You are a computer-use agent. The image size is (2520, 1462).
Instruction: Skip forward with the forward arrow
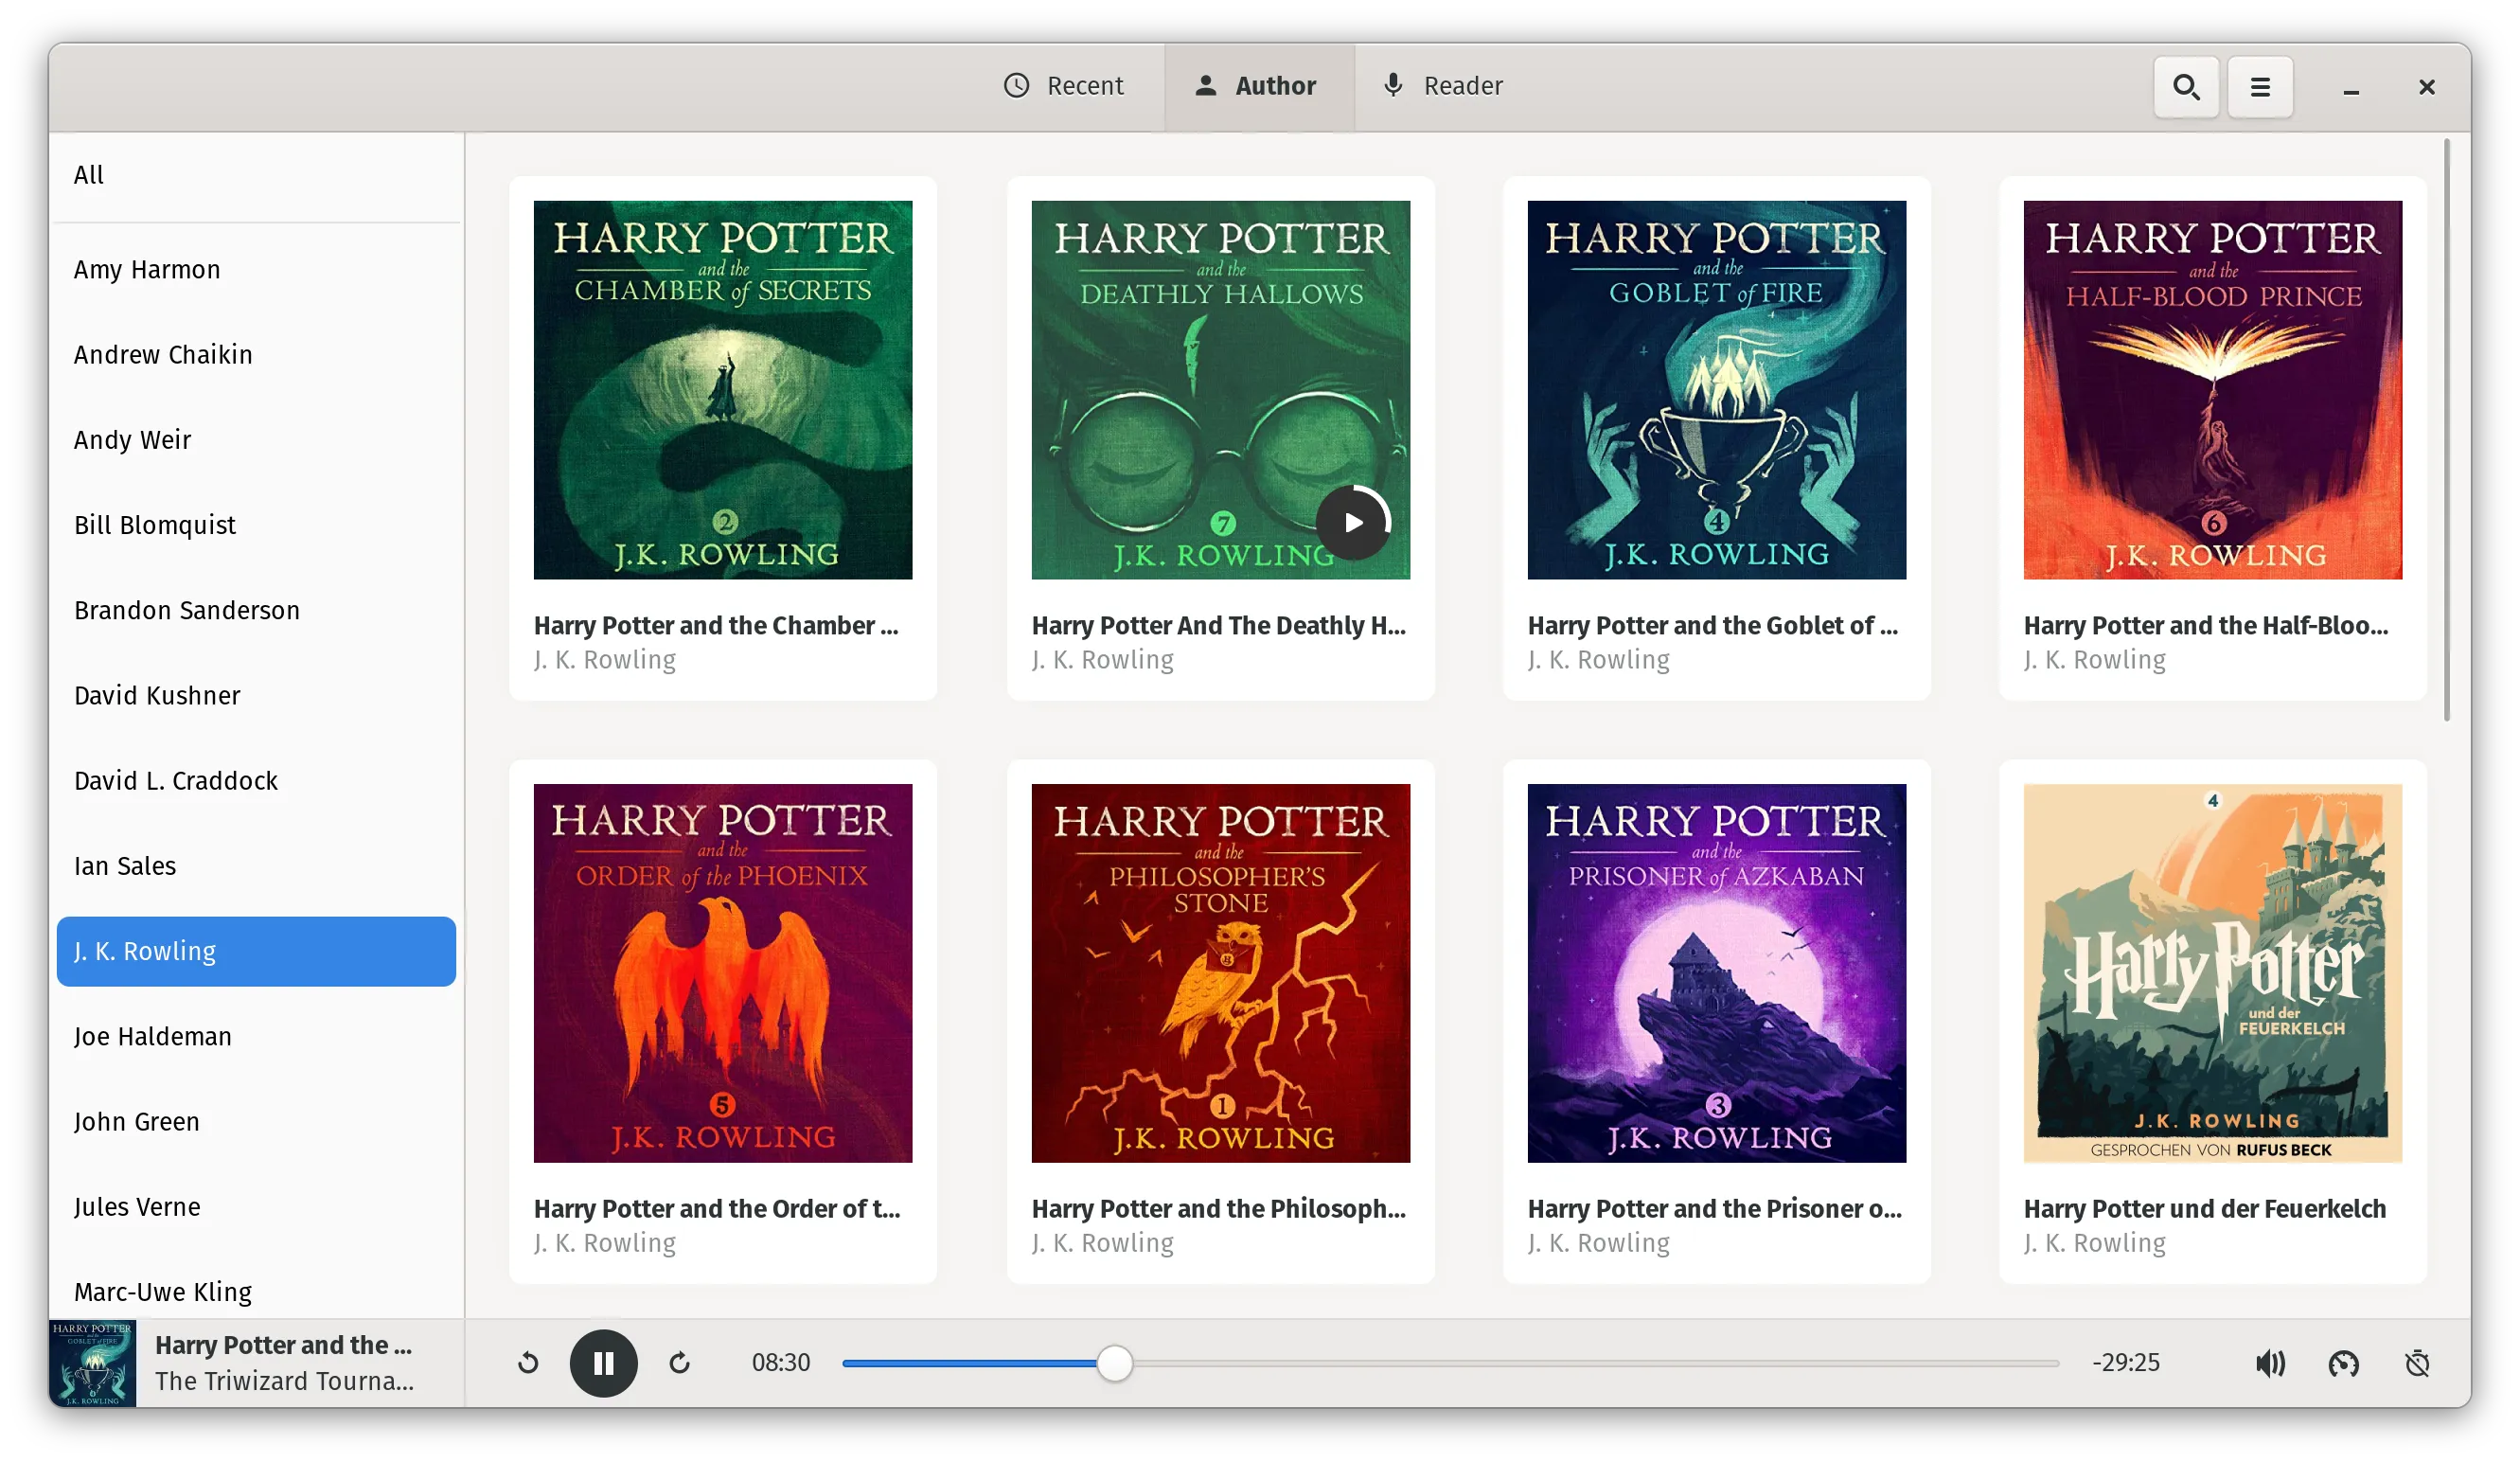point(679,1363)
